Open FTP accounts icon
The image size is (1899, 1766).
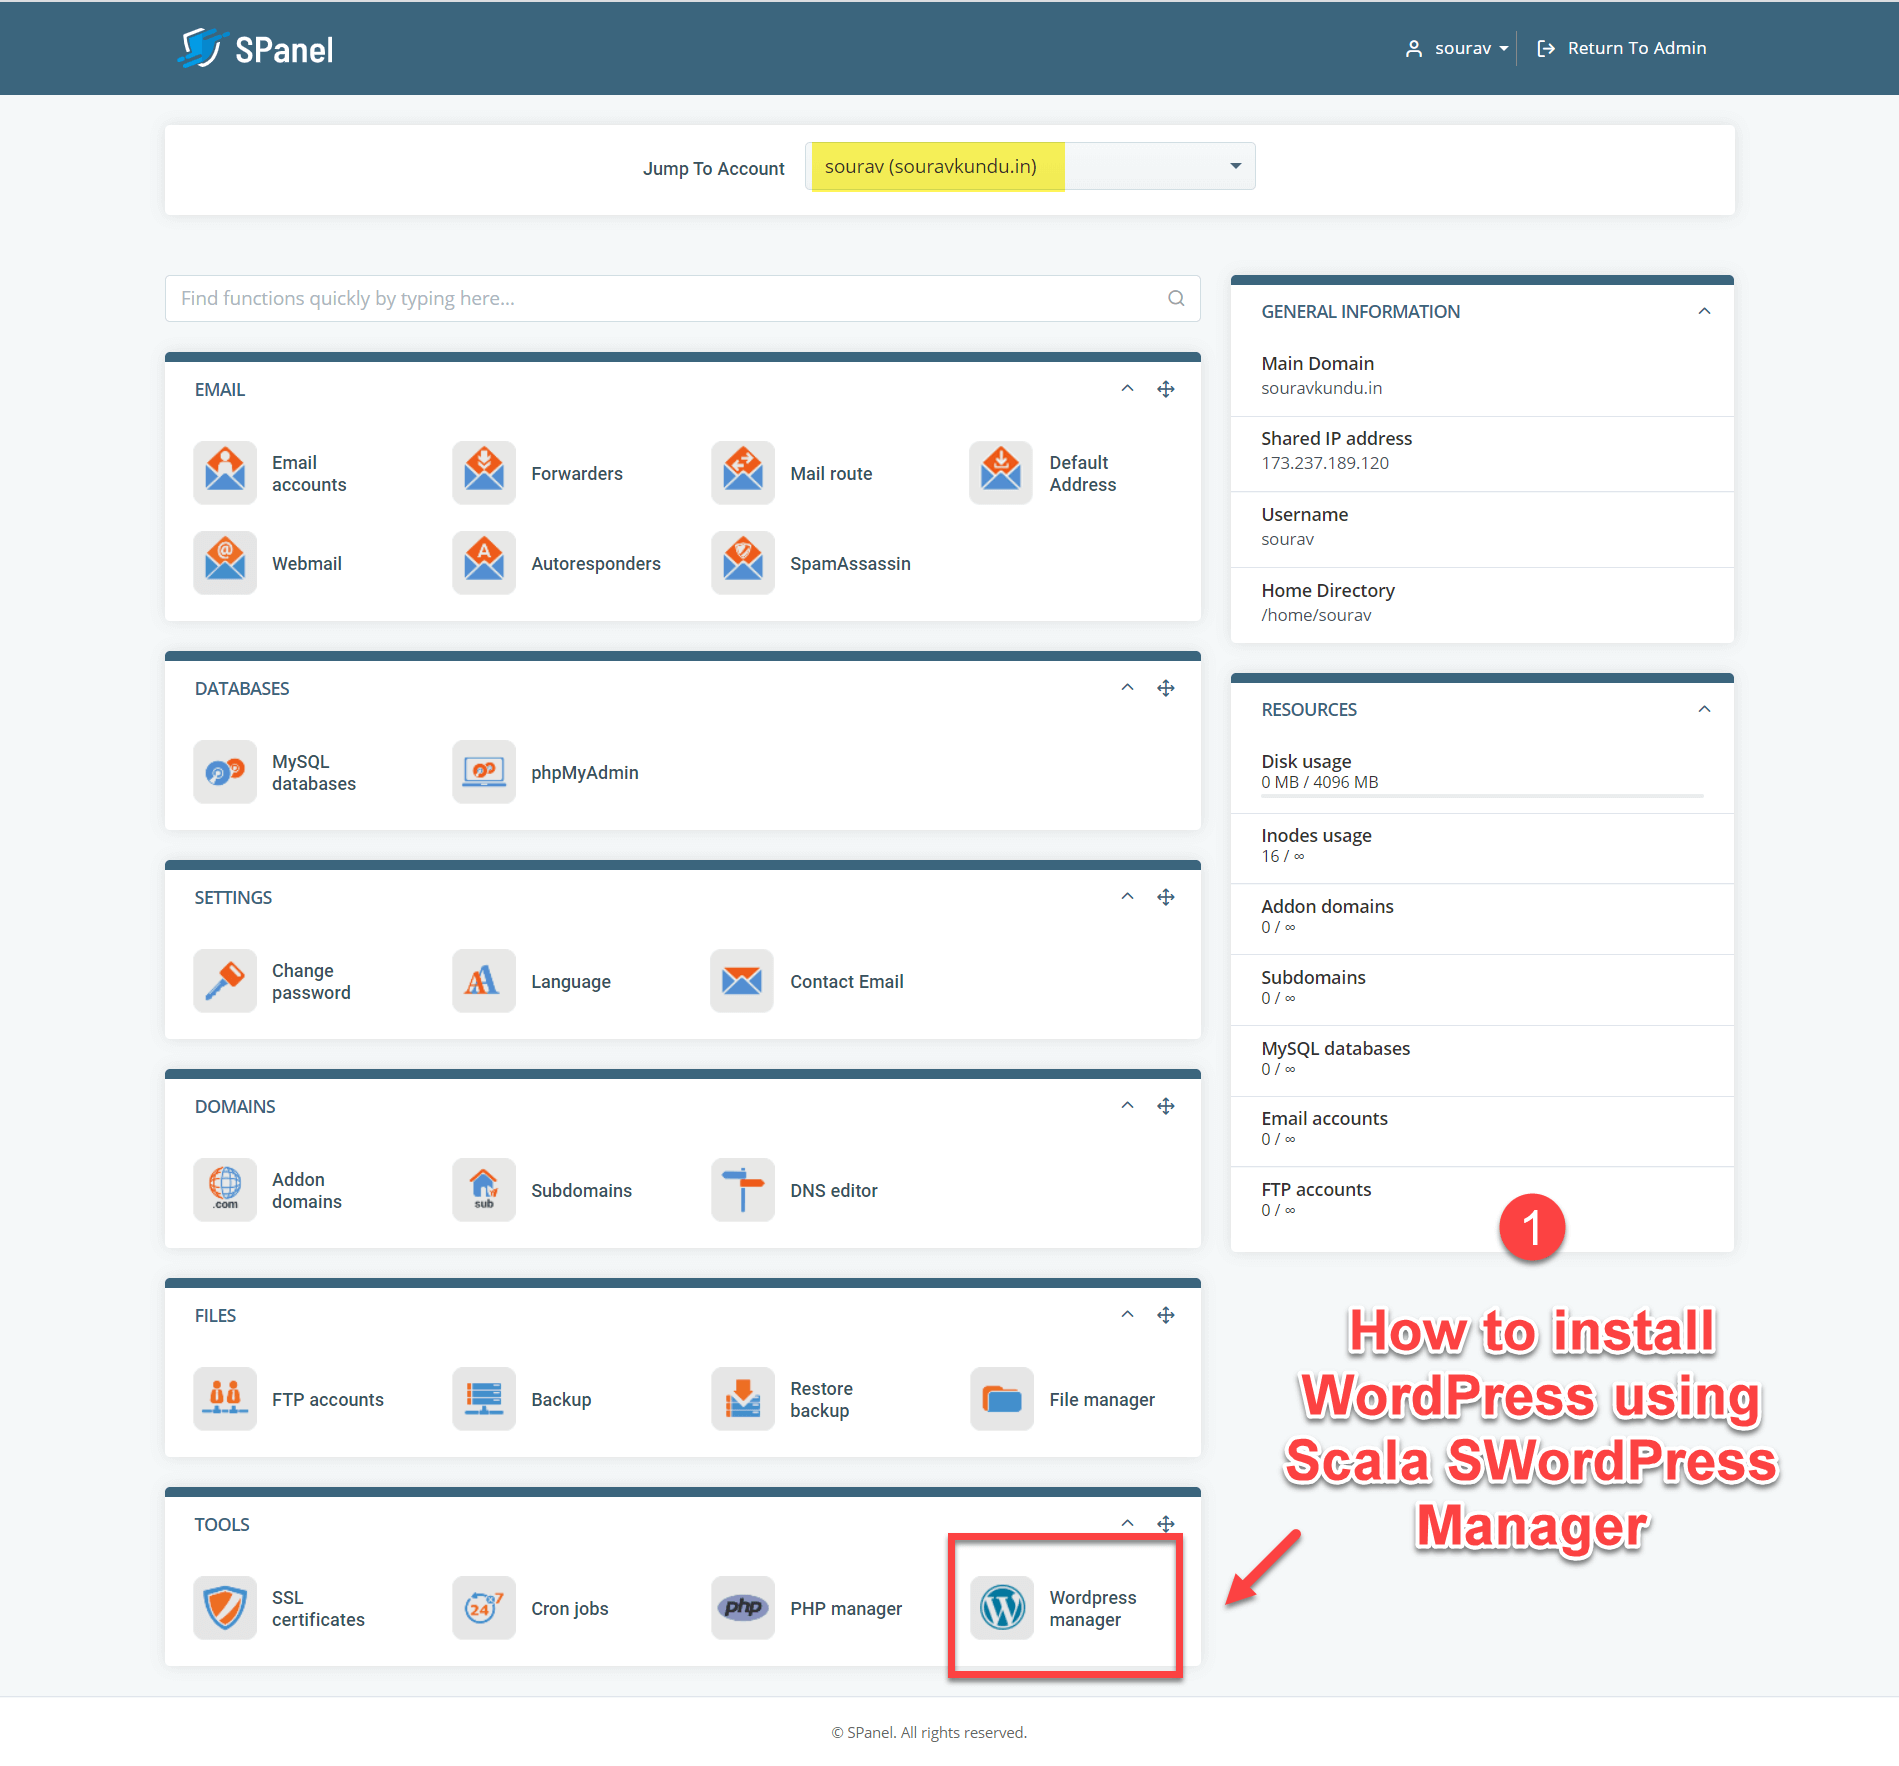pos(225,1399)
